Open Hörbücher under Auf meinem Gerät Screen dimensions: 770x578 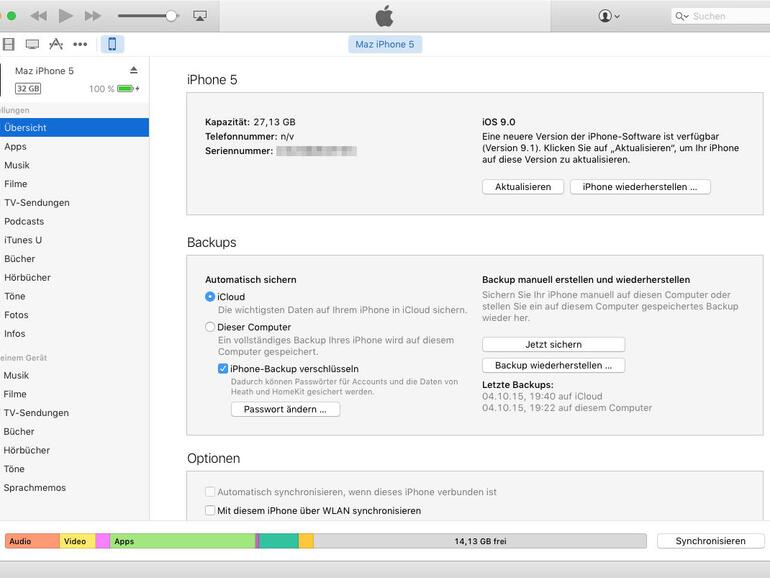click(x=74, y=450)
